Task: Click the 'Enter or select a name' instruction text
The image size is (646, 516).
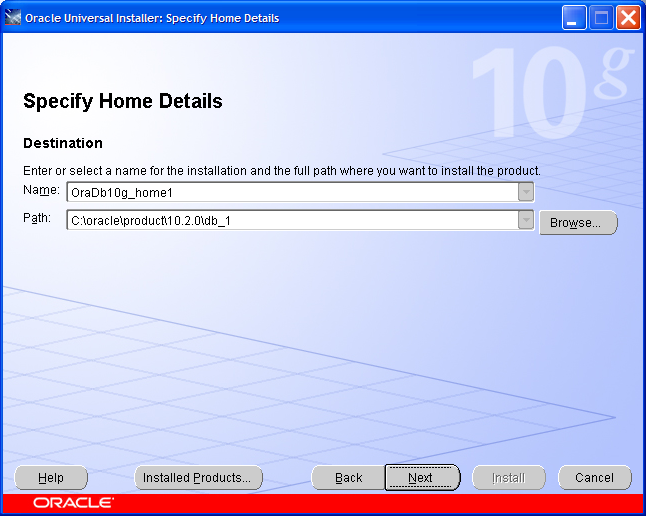Action: (x=282, y=171)
